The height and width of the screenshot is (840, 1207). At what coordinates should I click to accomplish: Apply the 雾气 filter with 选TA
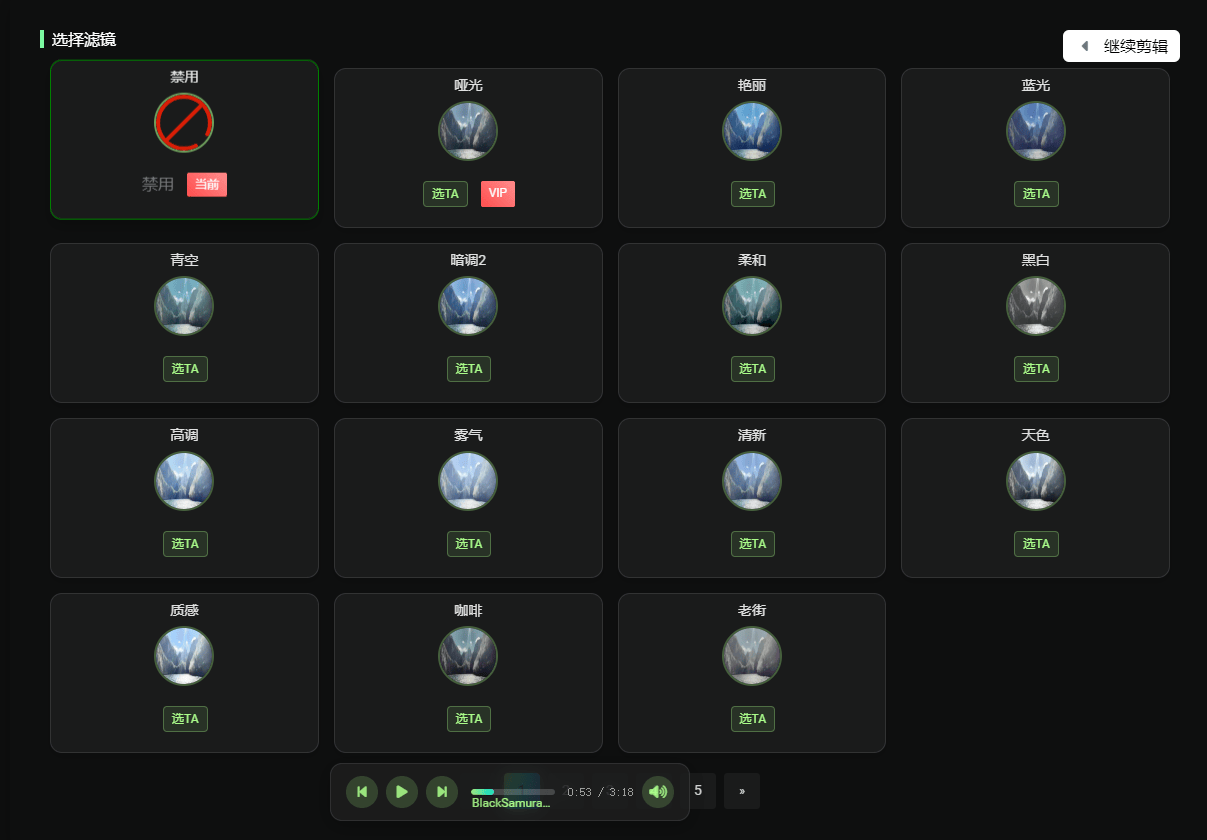click(x=469, y=544)
